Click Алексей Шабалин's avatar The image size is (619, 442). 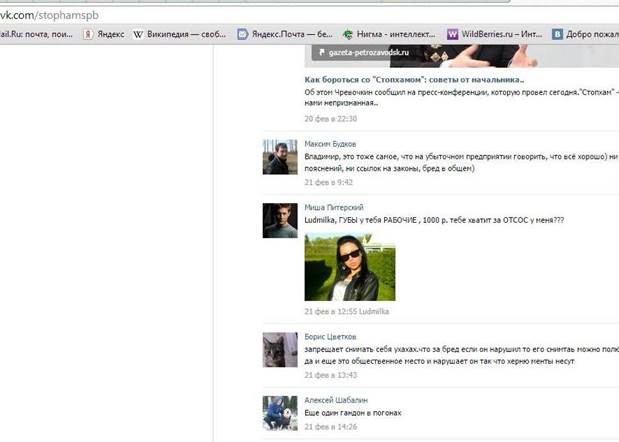[280, 413]
